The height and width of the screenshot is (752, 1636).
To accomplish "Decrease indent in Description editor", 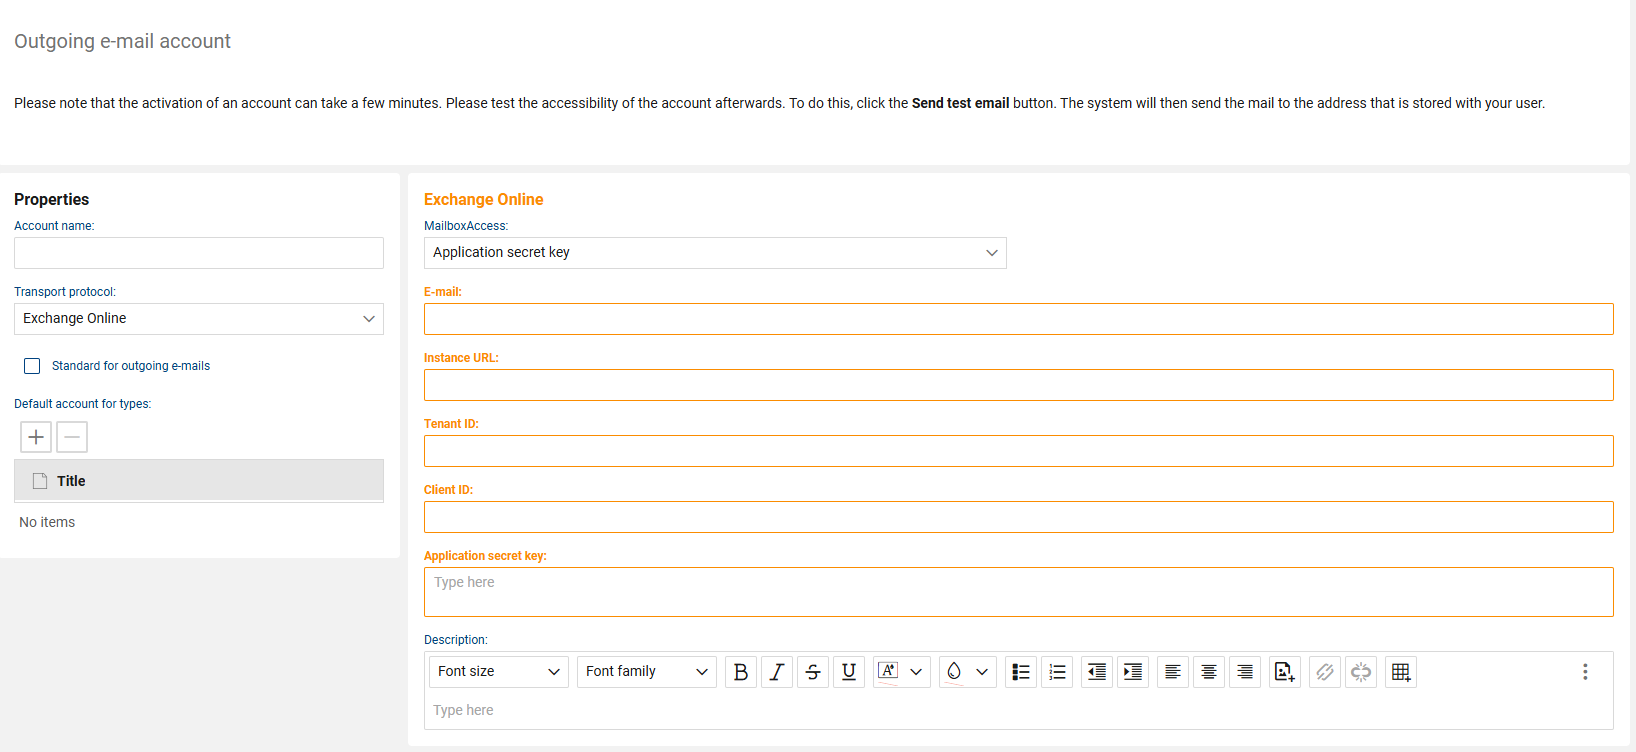I will pos(1097,672).
